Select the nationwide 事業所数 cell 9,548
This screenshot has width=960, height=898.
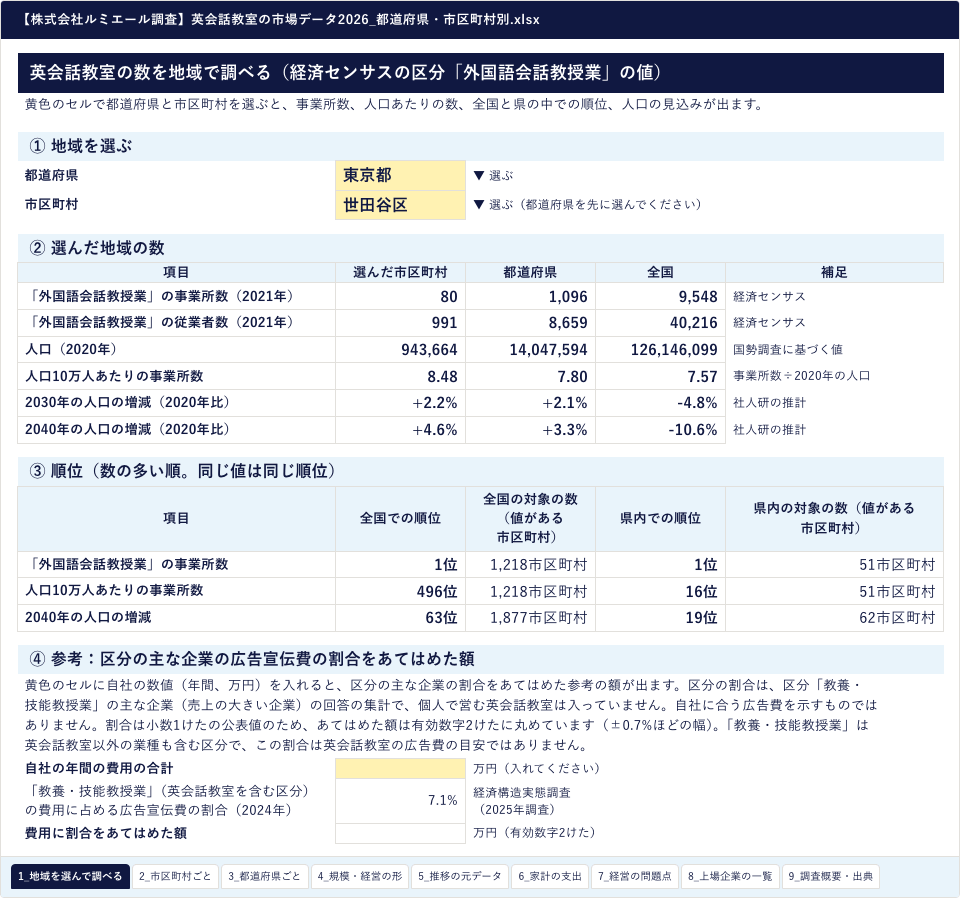661,296
